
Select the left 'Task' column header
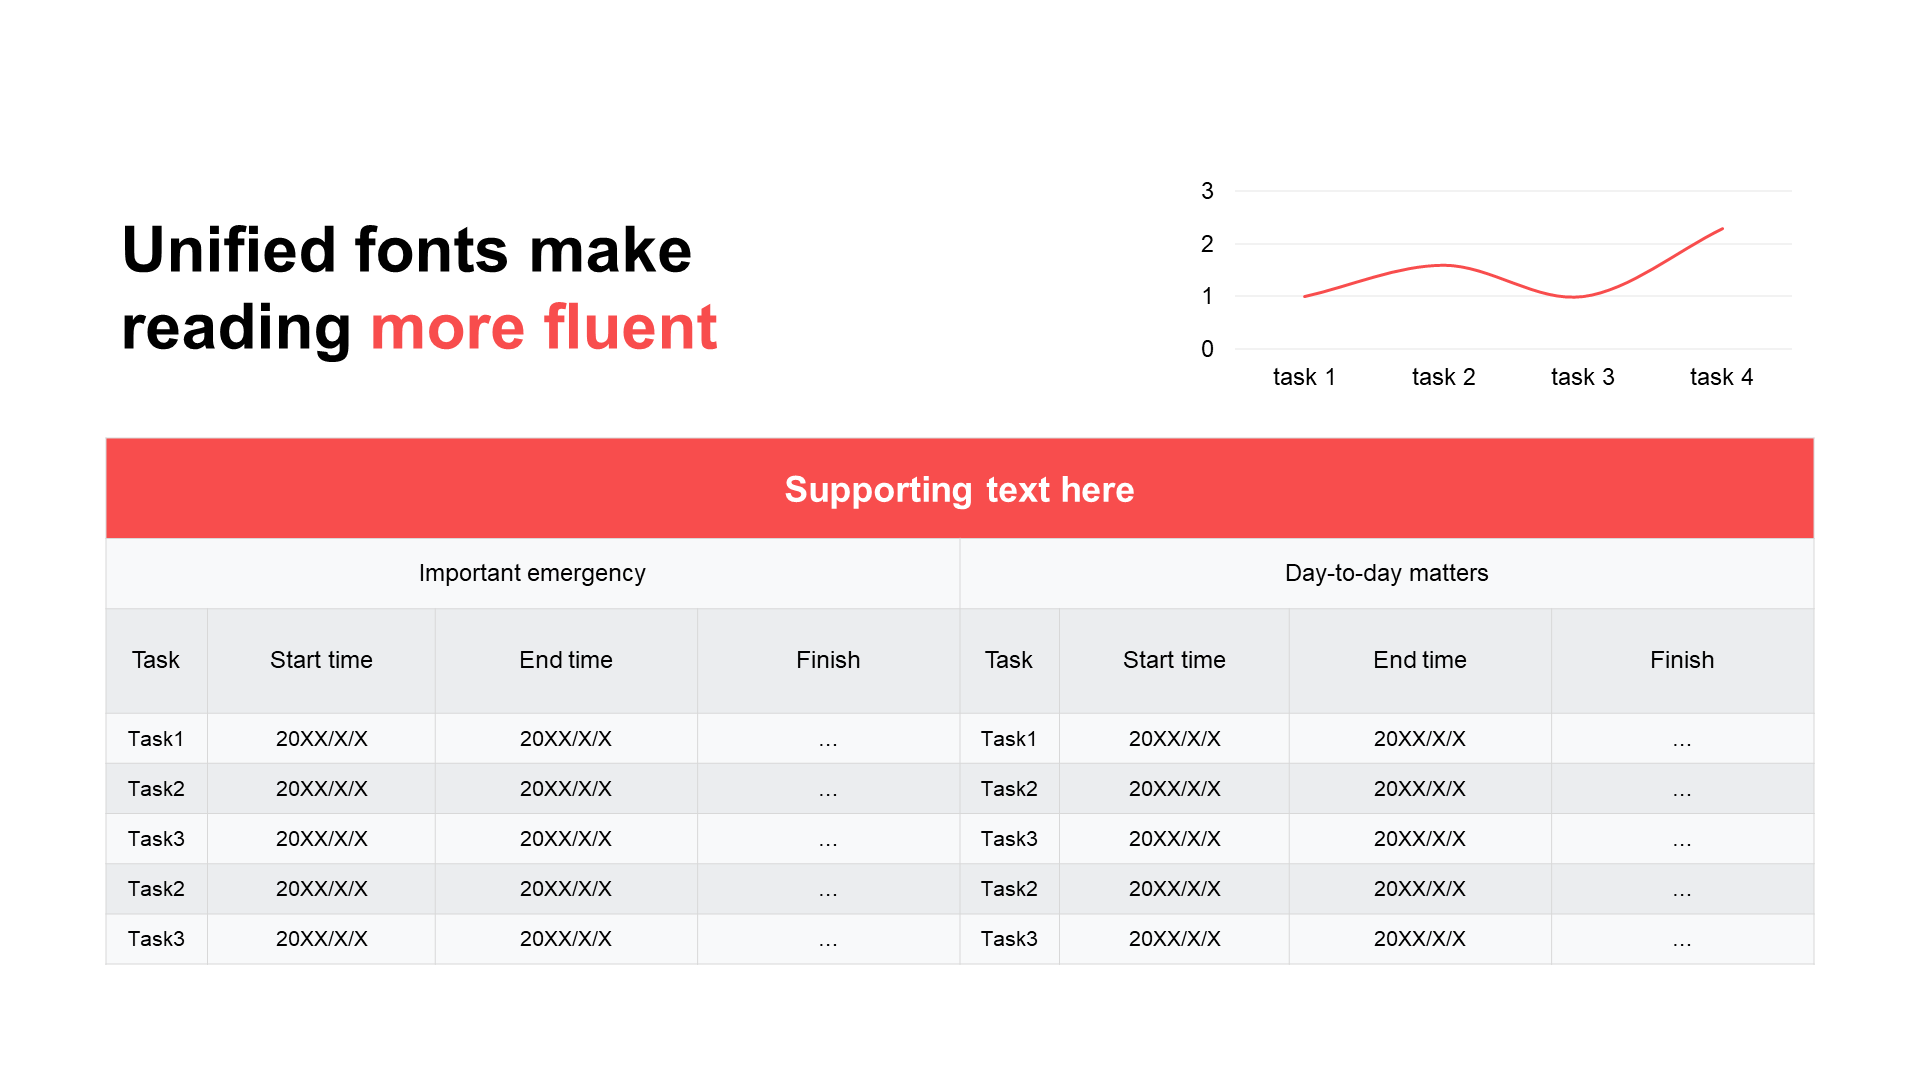tap(156, 660)
